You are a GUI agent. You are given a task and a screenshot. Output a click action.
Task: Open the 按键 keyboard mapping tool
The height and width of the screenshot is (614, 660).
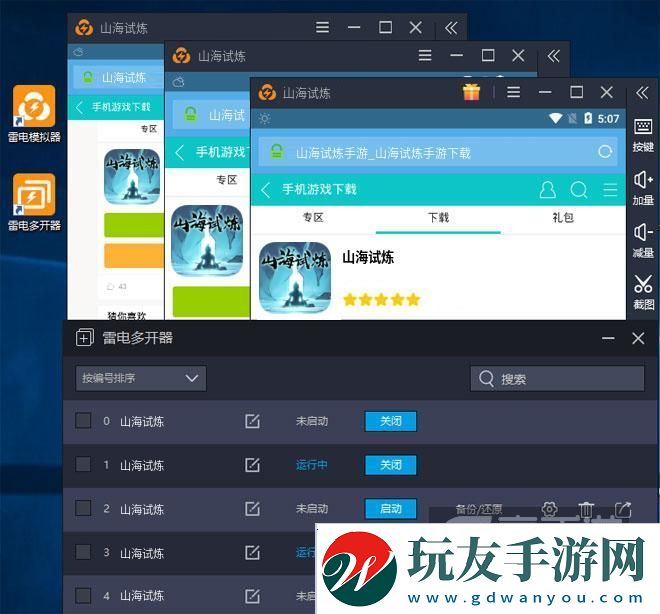643,136
